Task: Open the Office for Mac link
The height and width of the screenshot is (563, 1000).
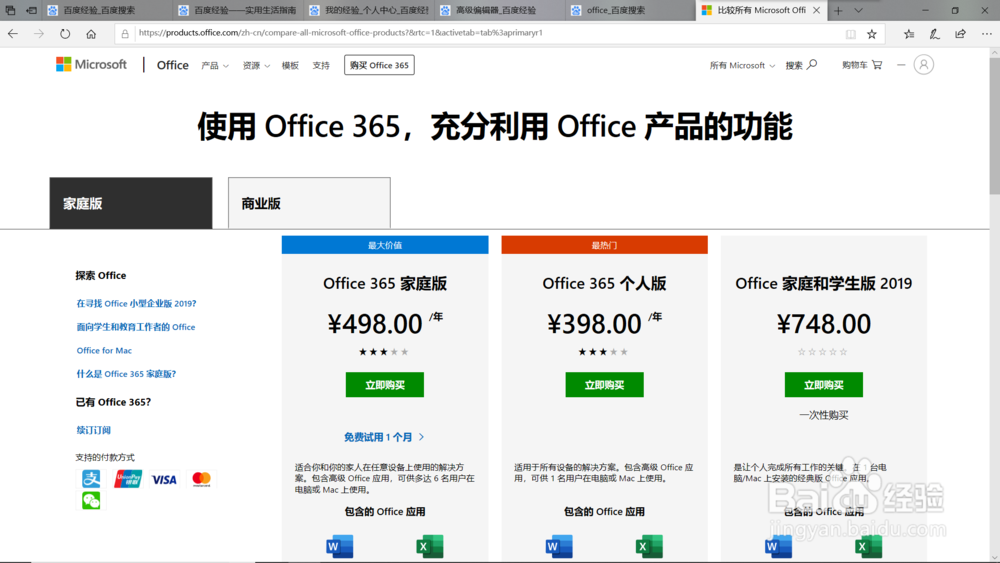Action: click(104, 351)
